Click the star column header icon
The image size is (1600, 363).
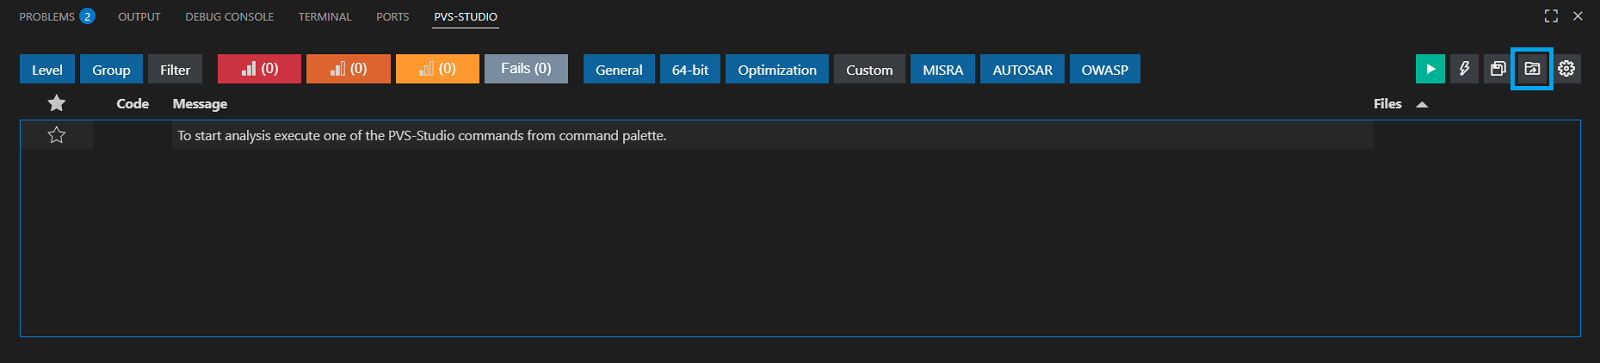pyautogui.click(x=57, y=103)
